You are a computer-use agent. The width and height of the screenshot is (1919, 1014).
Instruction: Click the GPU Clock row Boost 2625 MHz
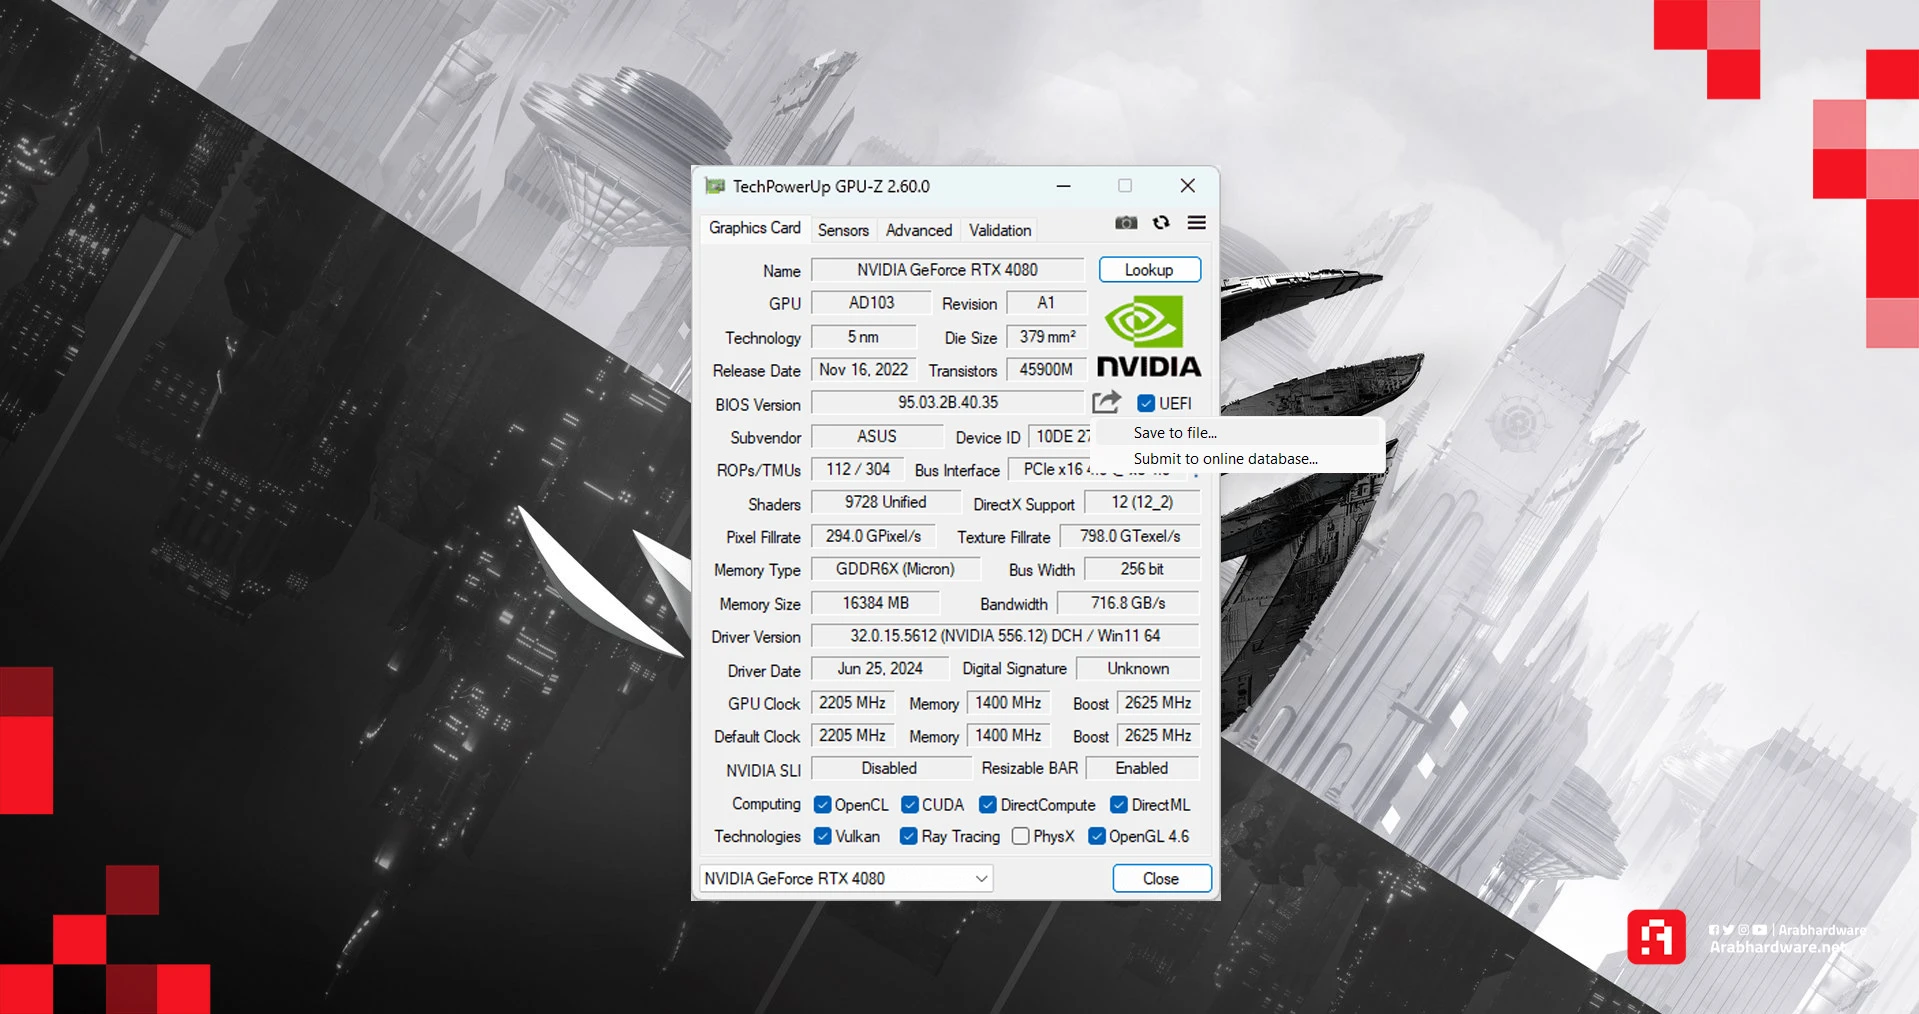click(x=1158, y=703)
